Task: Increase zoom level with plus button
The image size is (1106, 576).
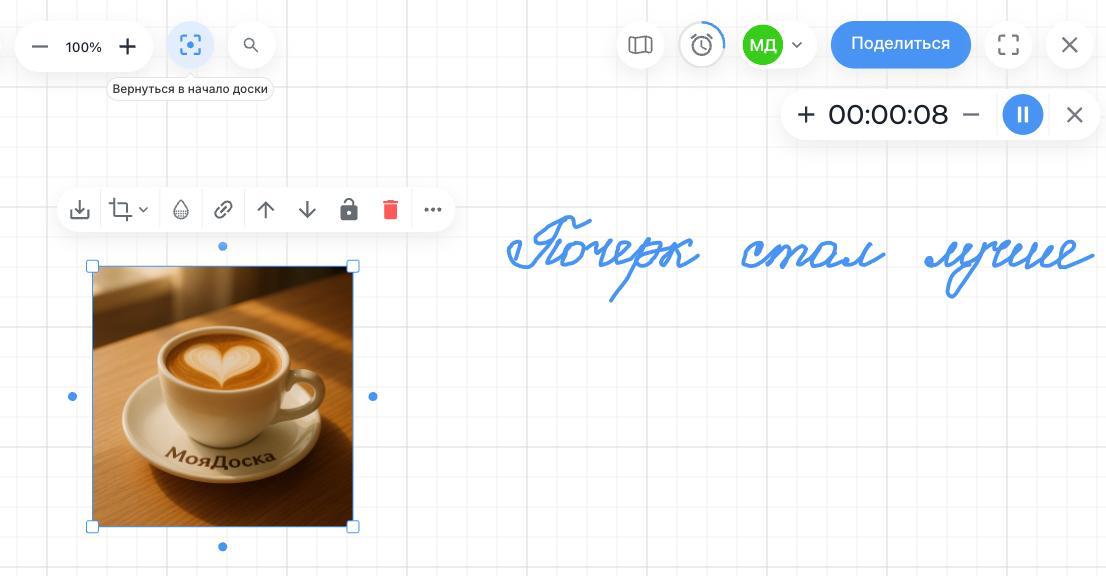Action: coord(127,46)
